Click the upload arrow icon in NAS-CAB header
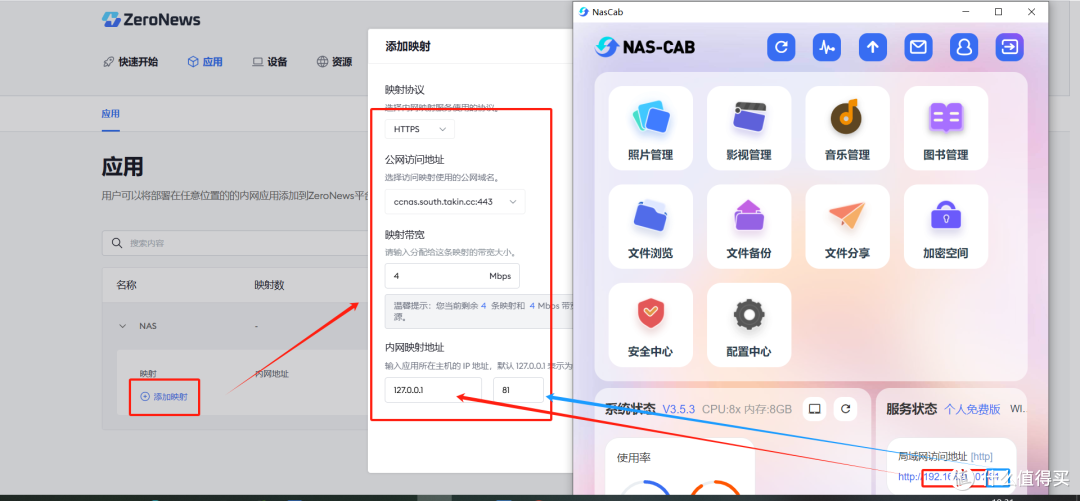The height and width of the screenshot is (501, 1080). 873,47
